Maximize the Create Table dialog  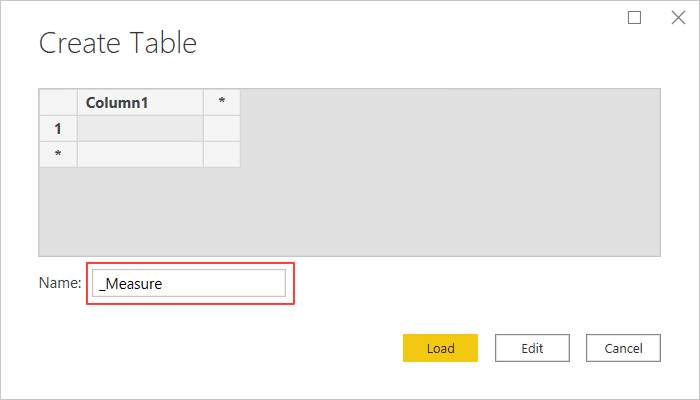(x=634, y=17)
